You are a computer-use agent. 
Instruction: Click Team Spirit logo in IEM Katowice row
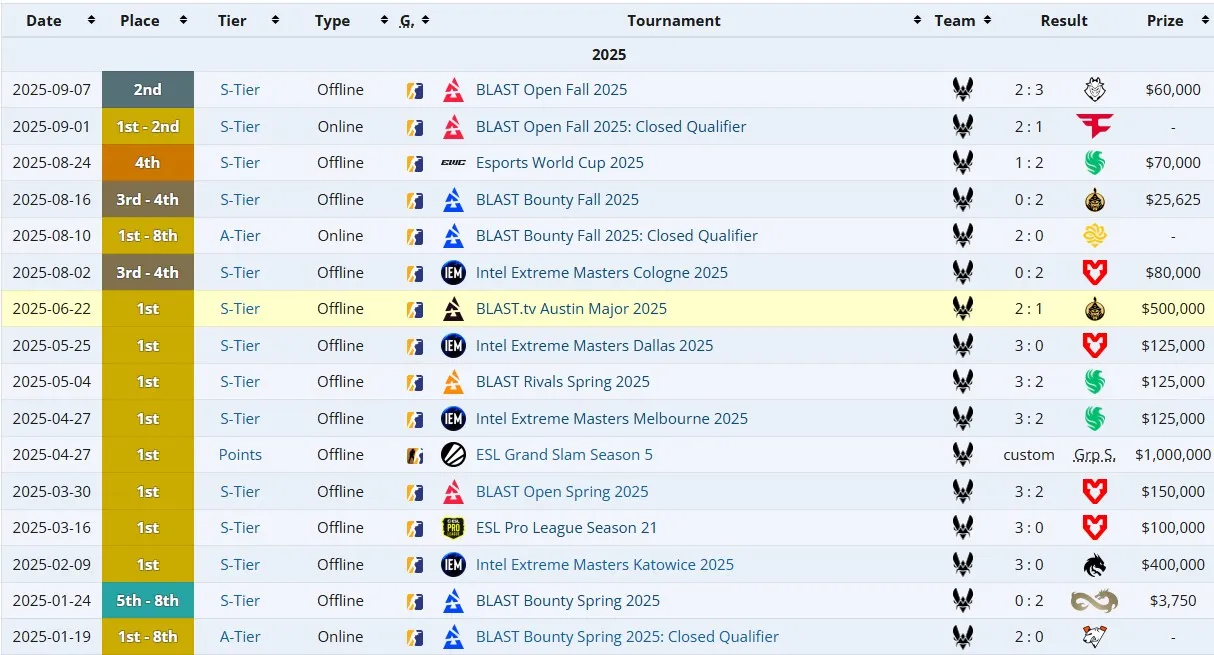click(1095, 564)
